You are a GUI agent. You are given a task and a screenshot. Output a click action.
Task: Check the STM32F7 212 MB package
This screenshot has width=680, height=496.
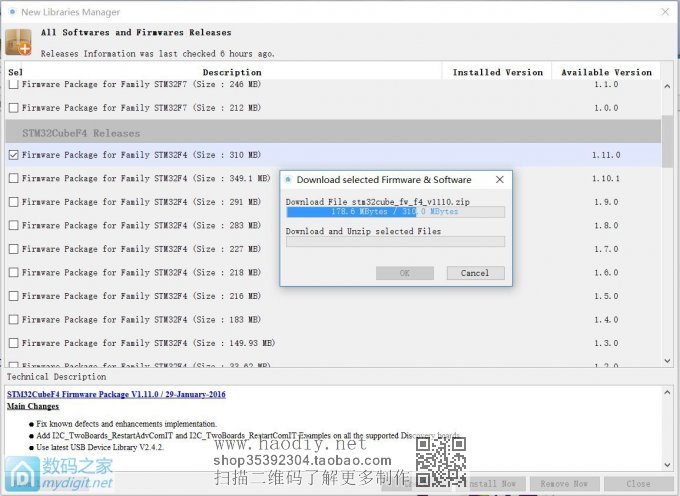tap(13, 108)
